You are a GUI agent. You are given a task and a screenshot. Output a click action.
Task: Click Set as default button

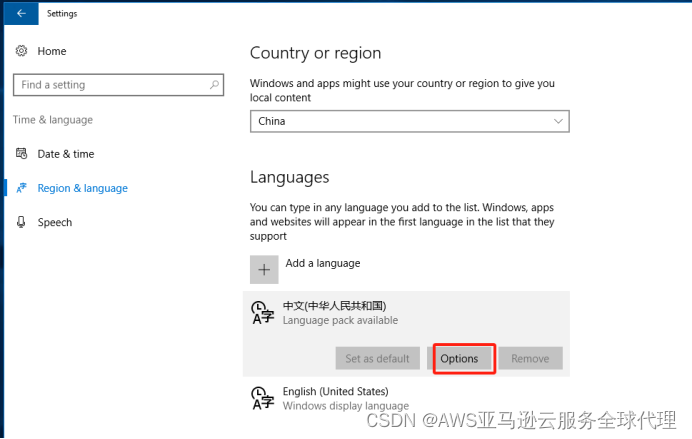377,358
